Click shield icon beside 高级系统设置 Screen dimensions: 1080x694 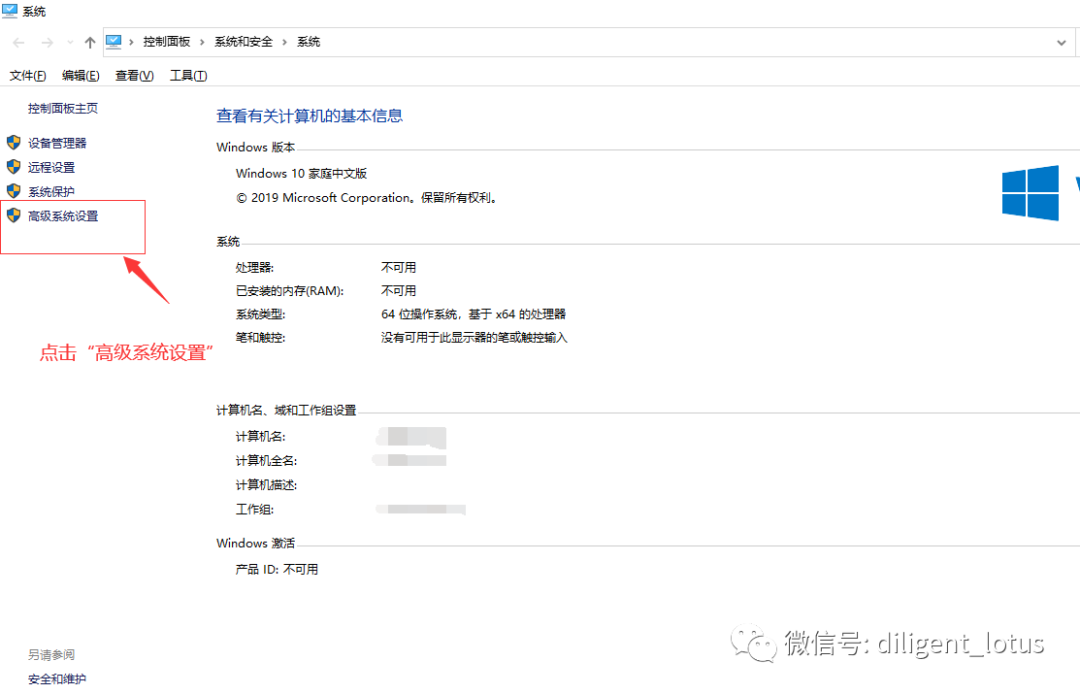[14, 215]
